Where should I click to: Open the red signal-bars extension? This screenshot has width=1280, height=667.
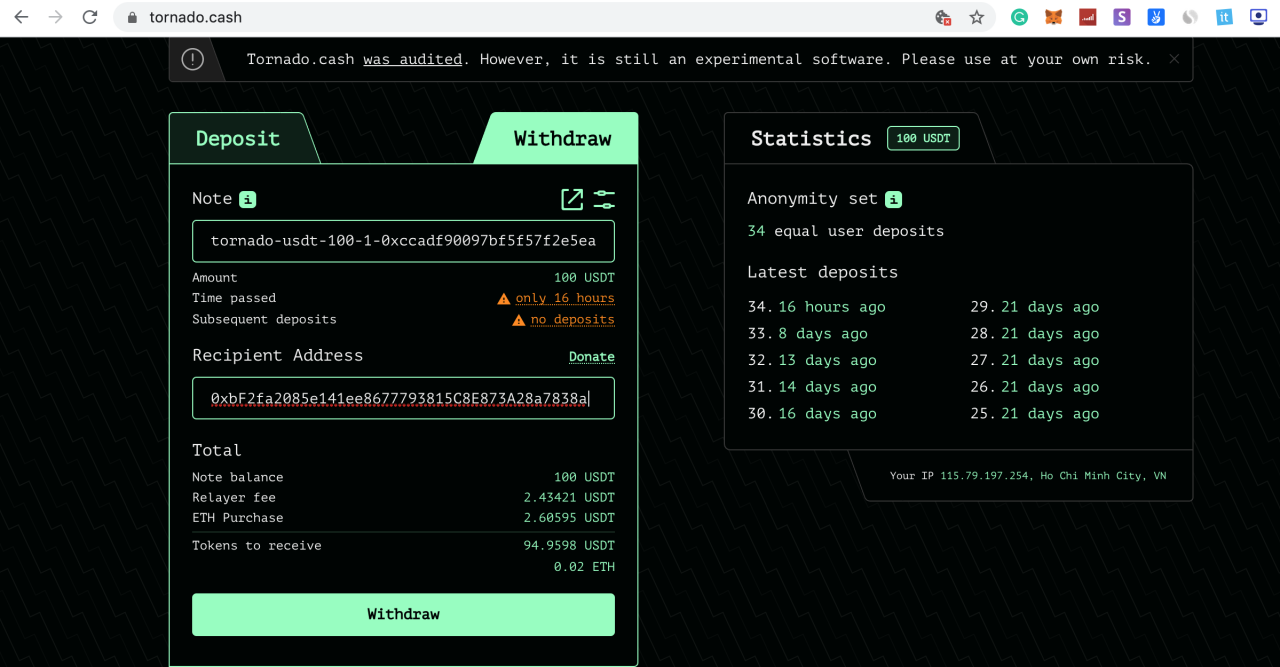point(1088,17)
